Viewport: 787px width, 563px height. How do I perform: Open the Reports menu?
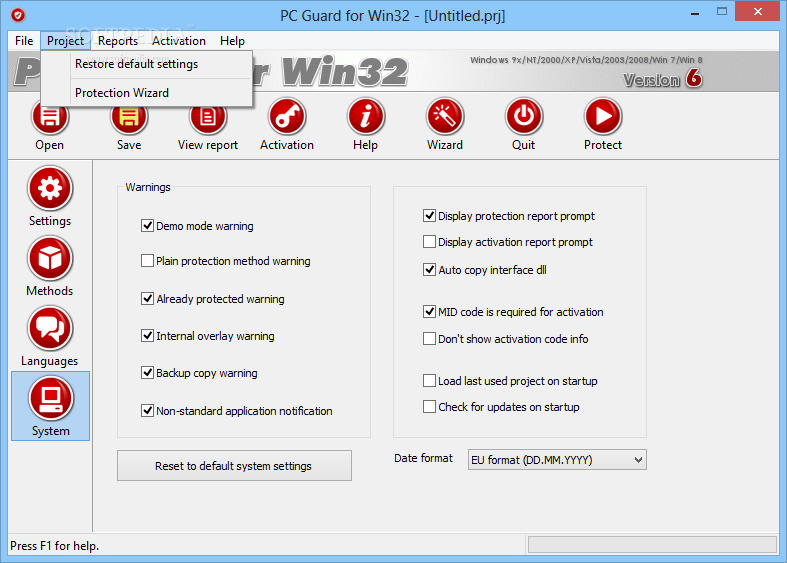click(x=118, y=41)
